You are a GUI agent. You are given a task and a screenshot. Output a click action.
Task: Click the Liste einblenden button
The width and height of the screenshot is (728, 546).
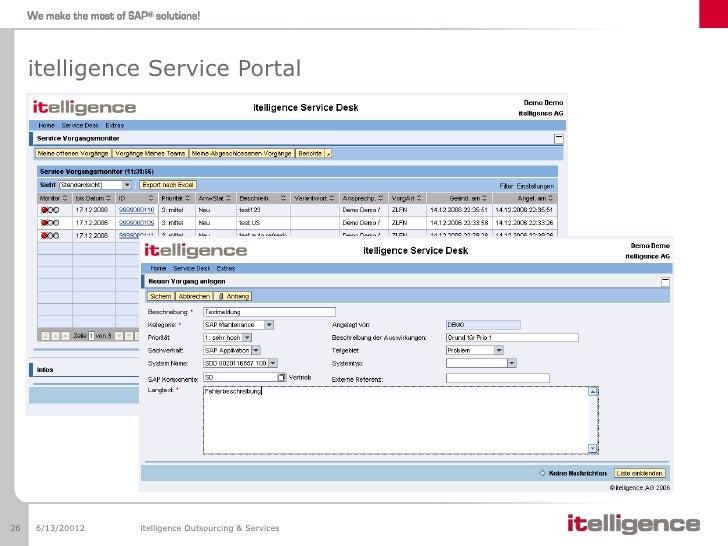pos(640,473)
